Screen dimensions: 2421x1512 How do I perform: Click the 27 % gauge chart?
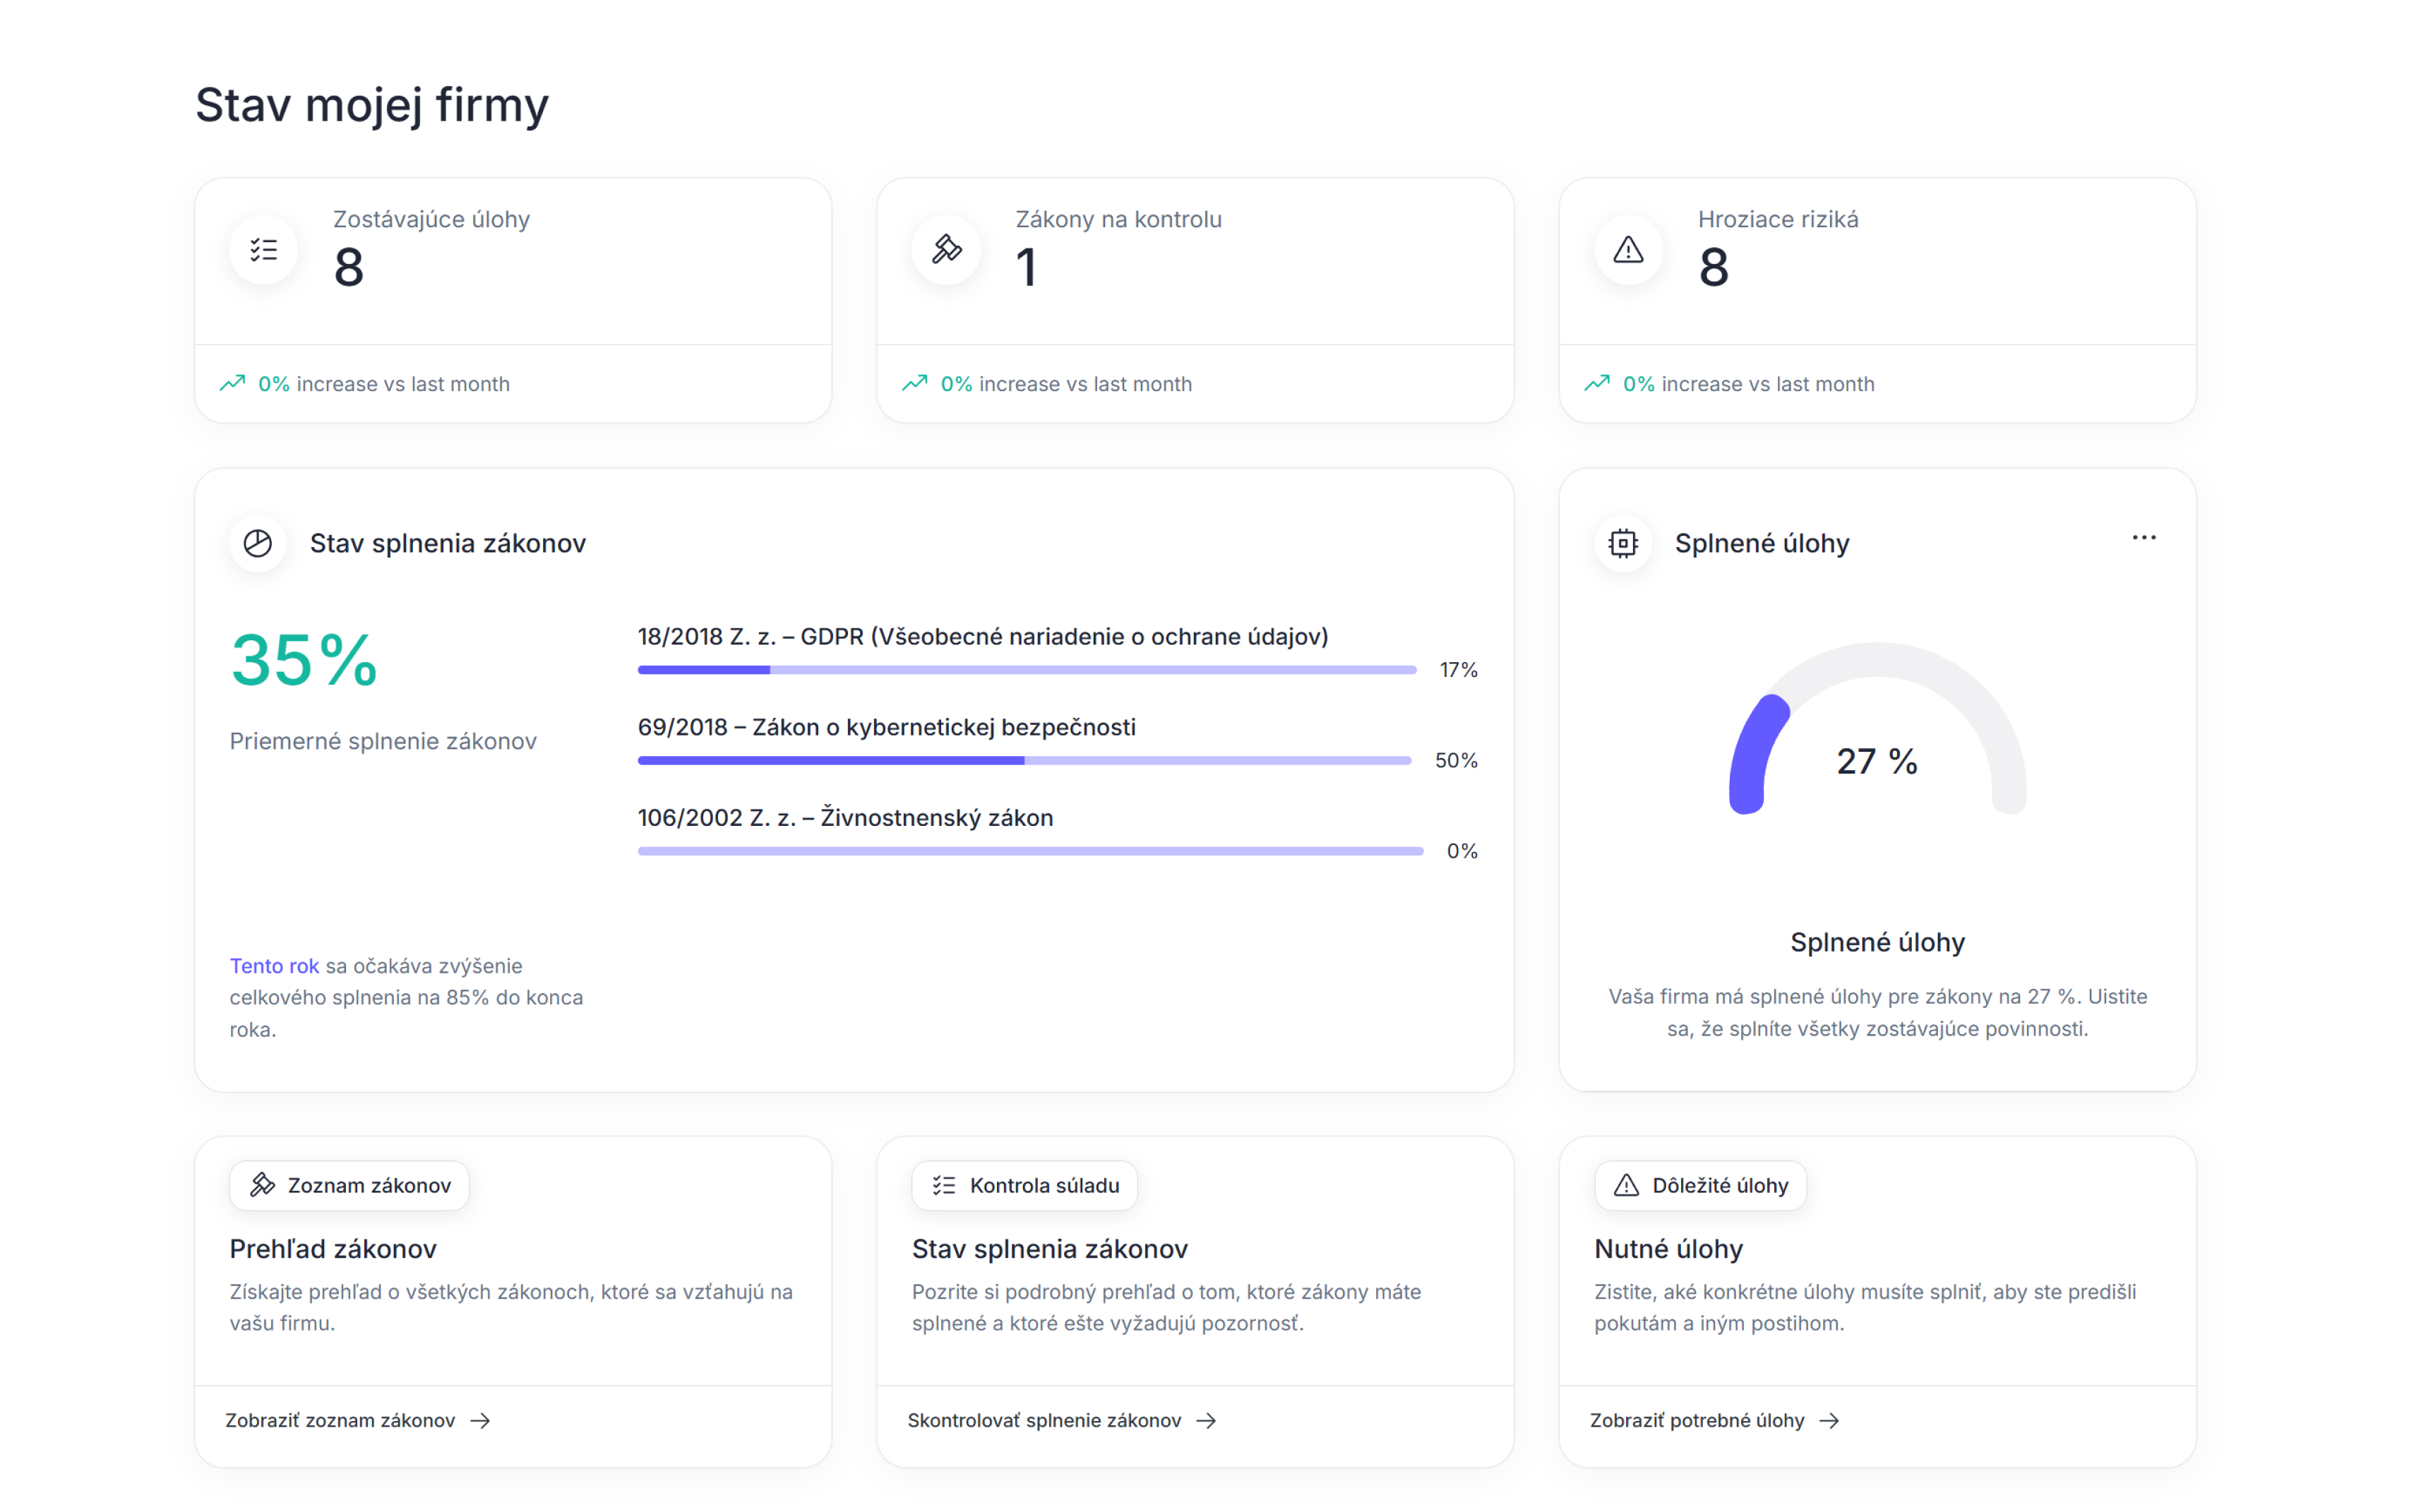[x=1877, y=740]
